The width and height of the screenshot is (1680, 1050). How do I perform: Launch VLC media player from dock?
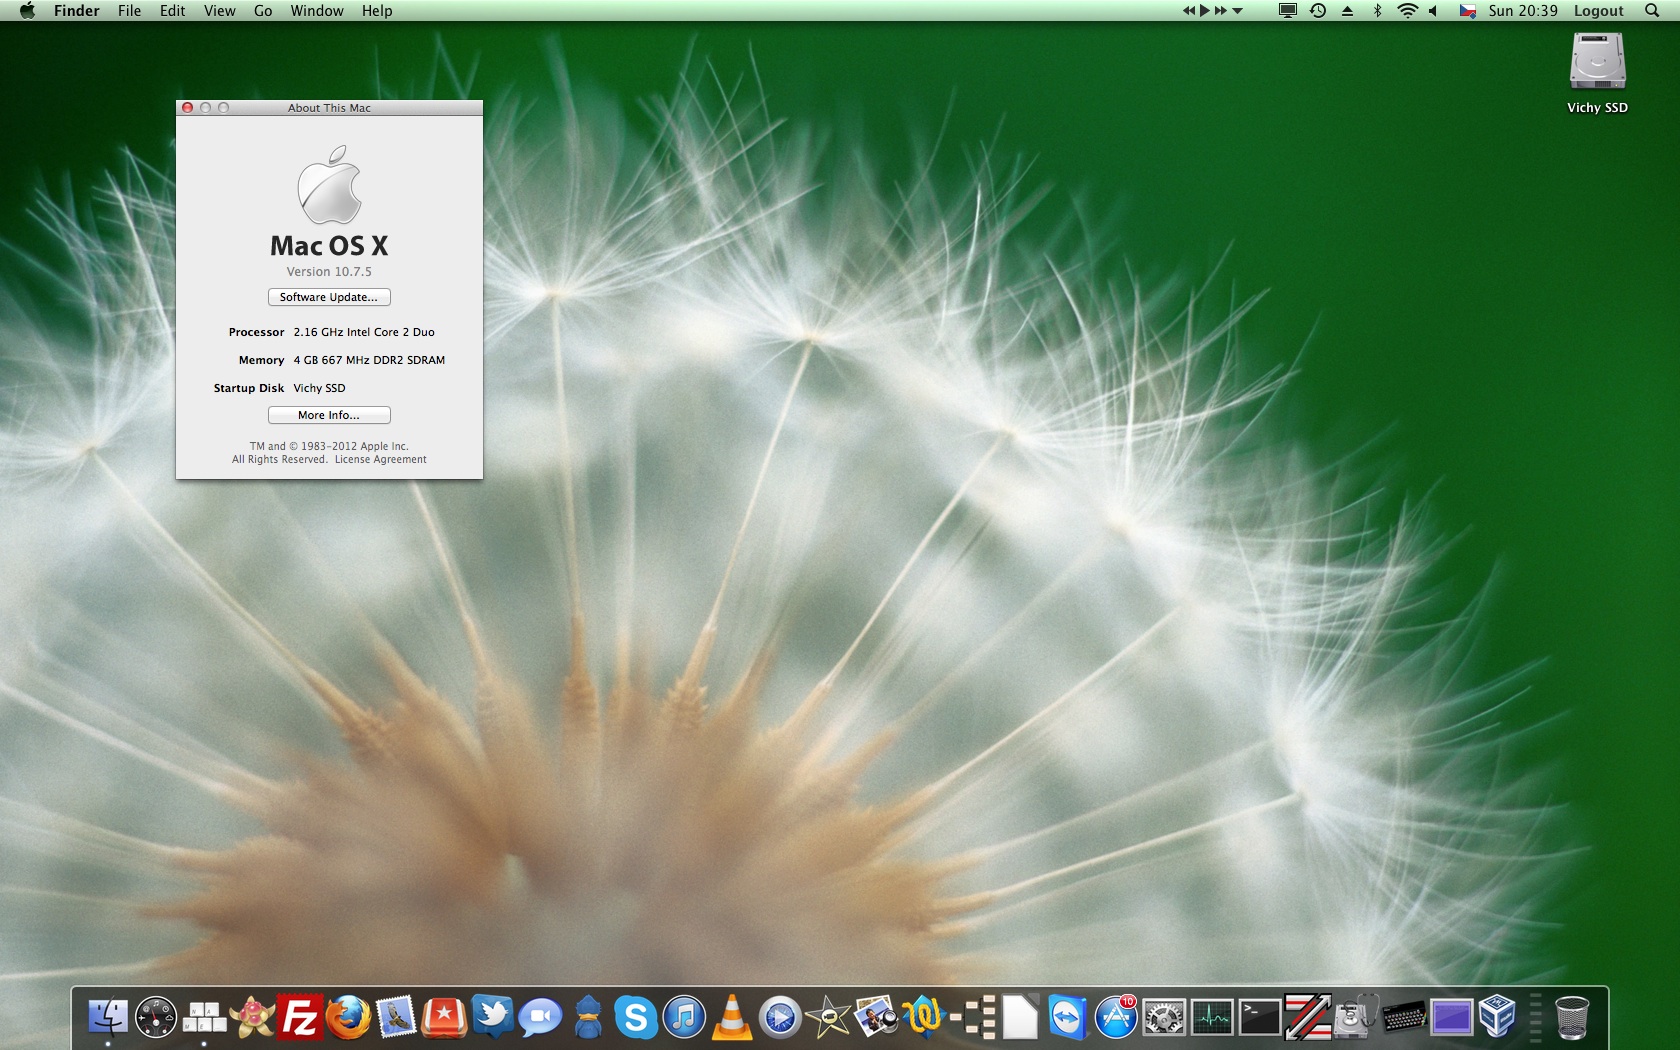click(732, 1018)
